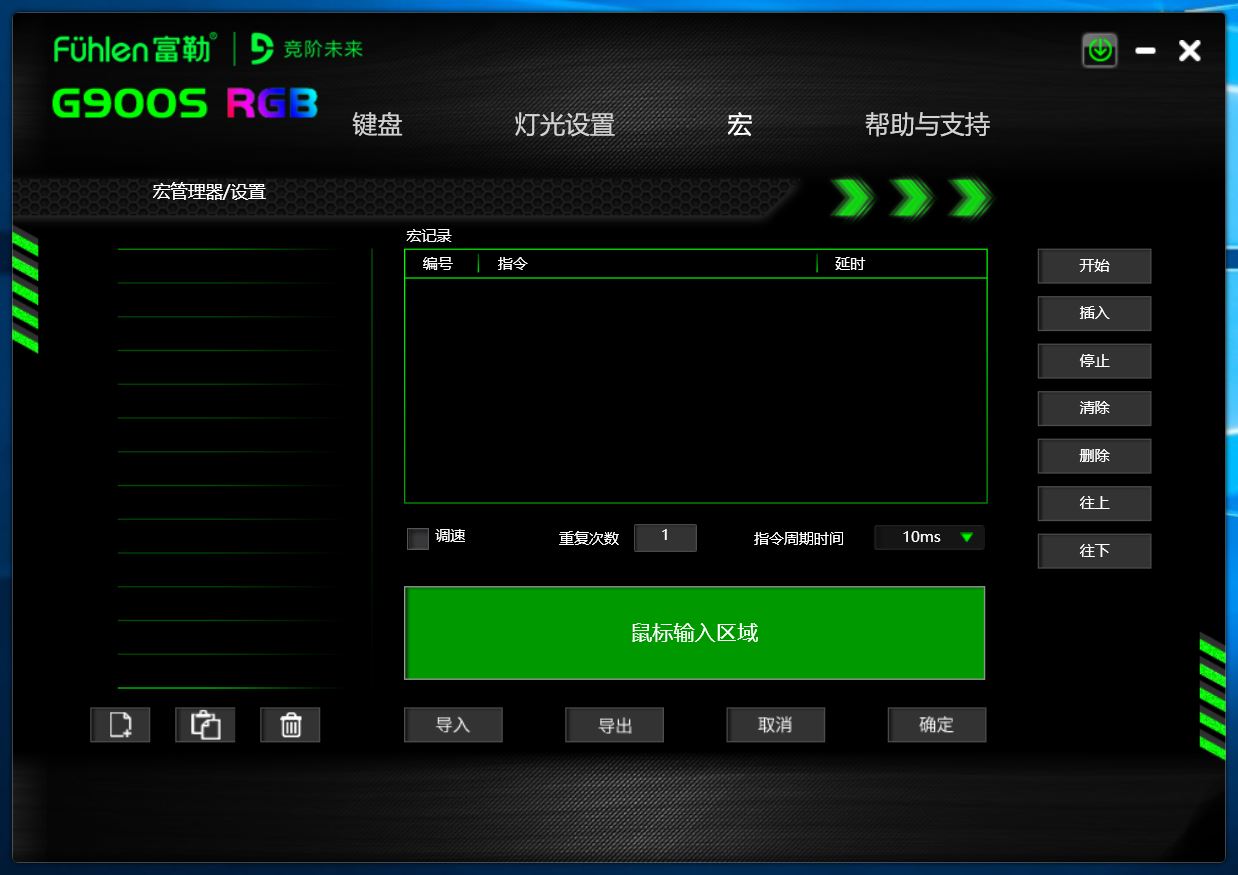Image resolution: width=1238 pixels, height=875 pixels.
Task: Open the 帮助与支持 section
Action: [x=928, y=124]
